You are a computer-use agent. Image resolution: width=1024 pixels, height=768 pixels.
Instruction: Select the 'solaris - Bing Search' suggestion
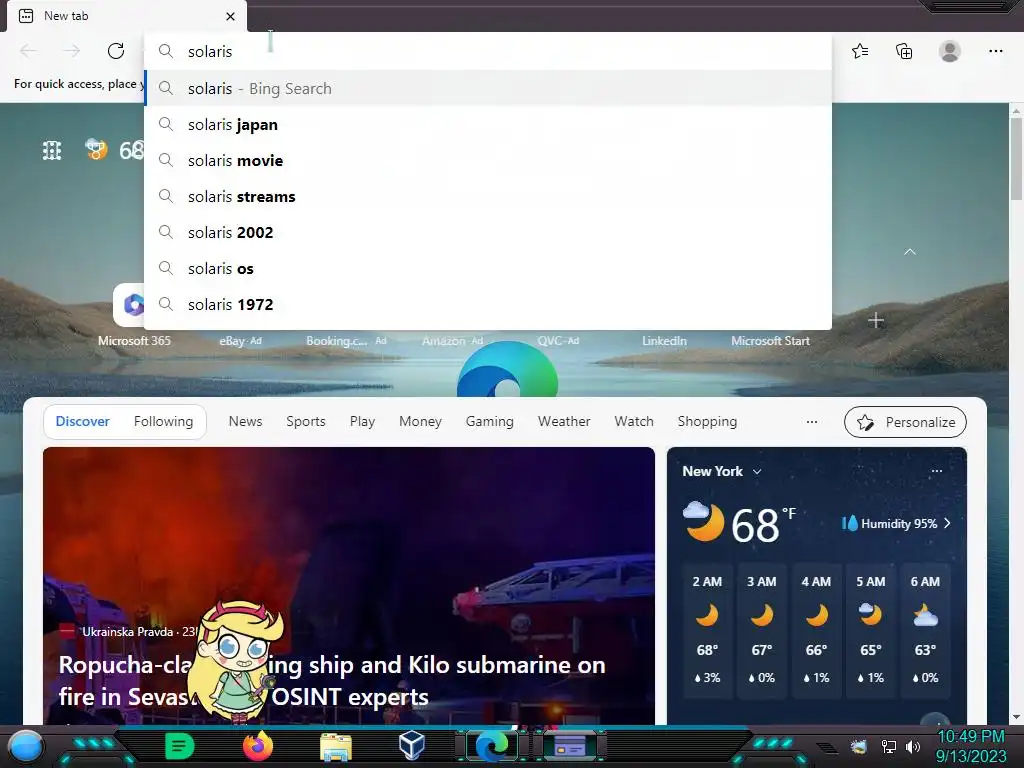pos(488,88)
